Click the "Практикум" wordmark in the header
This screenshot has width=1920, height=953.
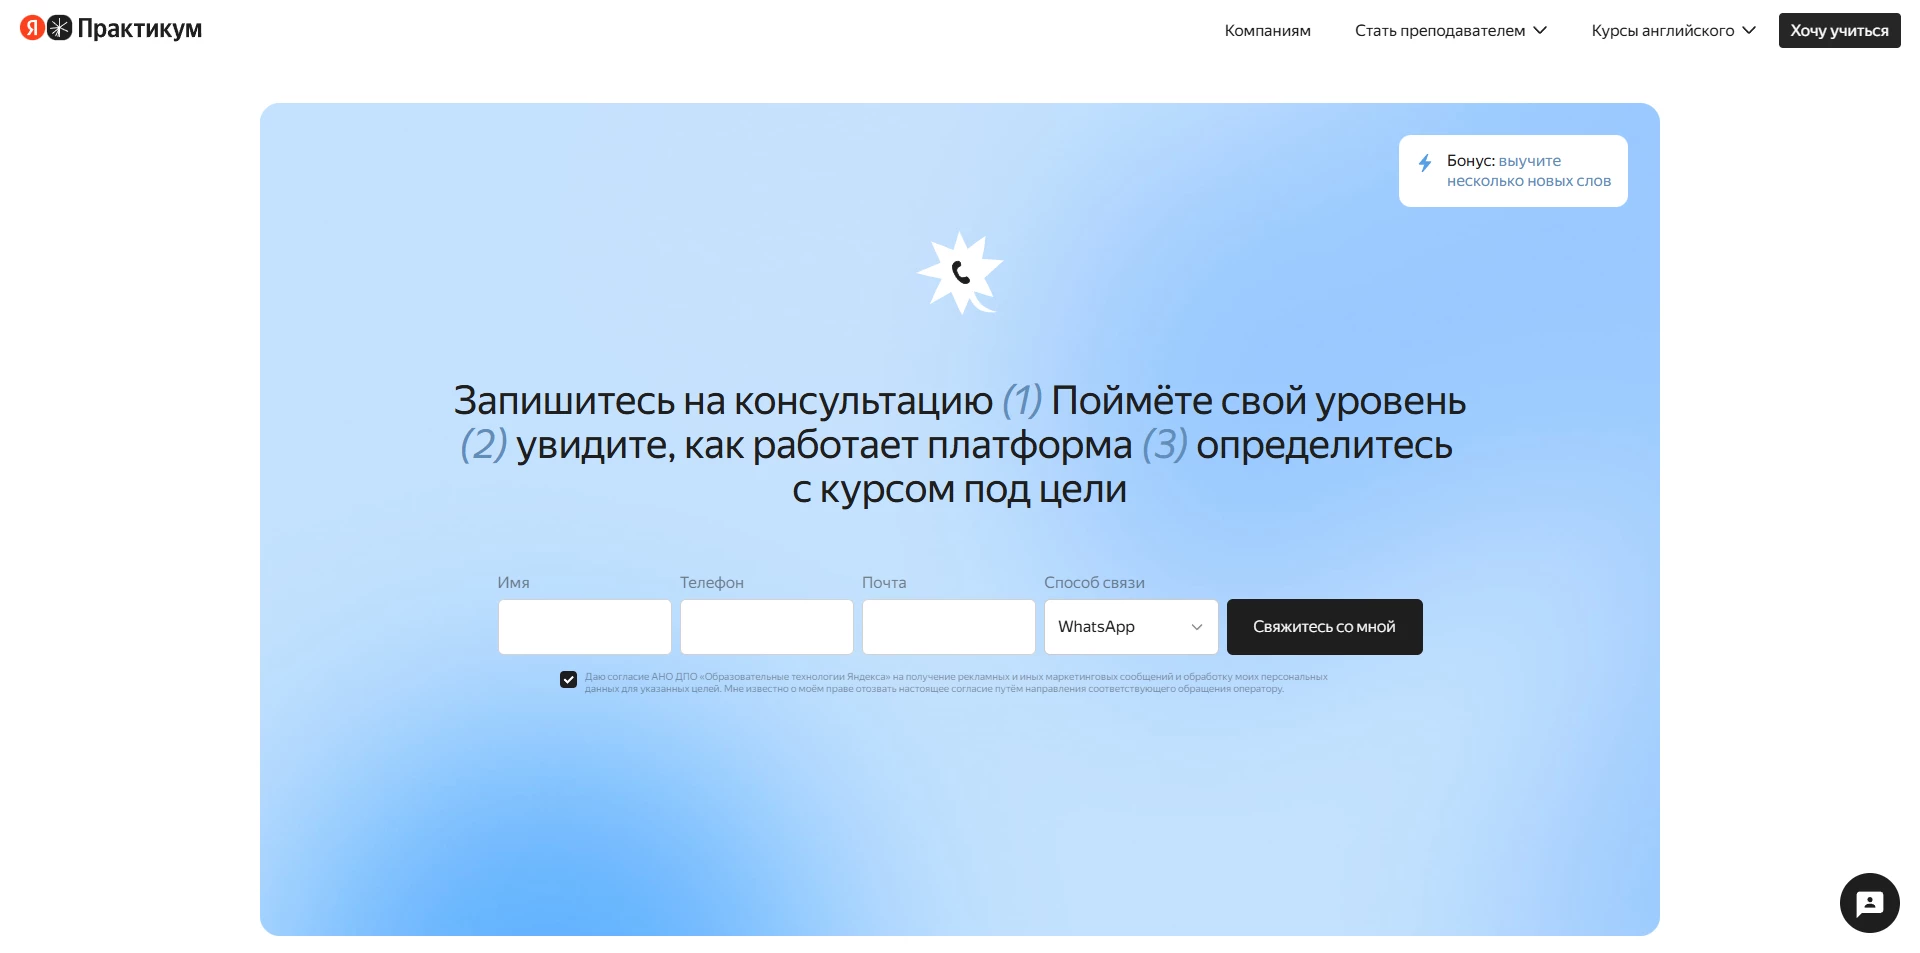[143, 29]
